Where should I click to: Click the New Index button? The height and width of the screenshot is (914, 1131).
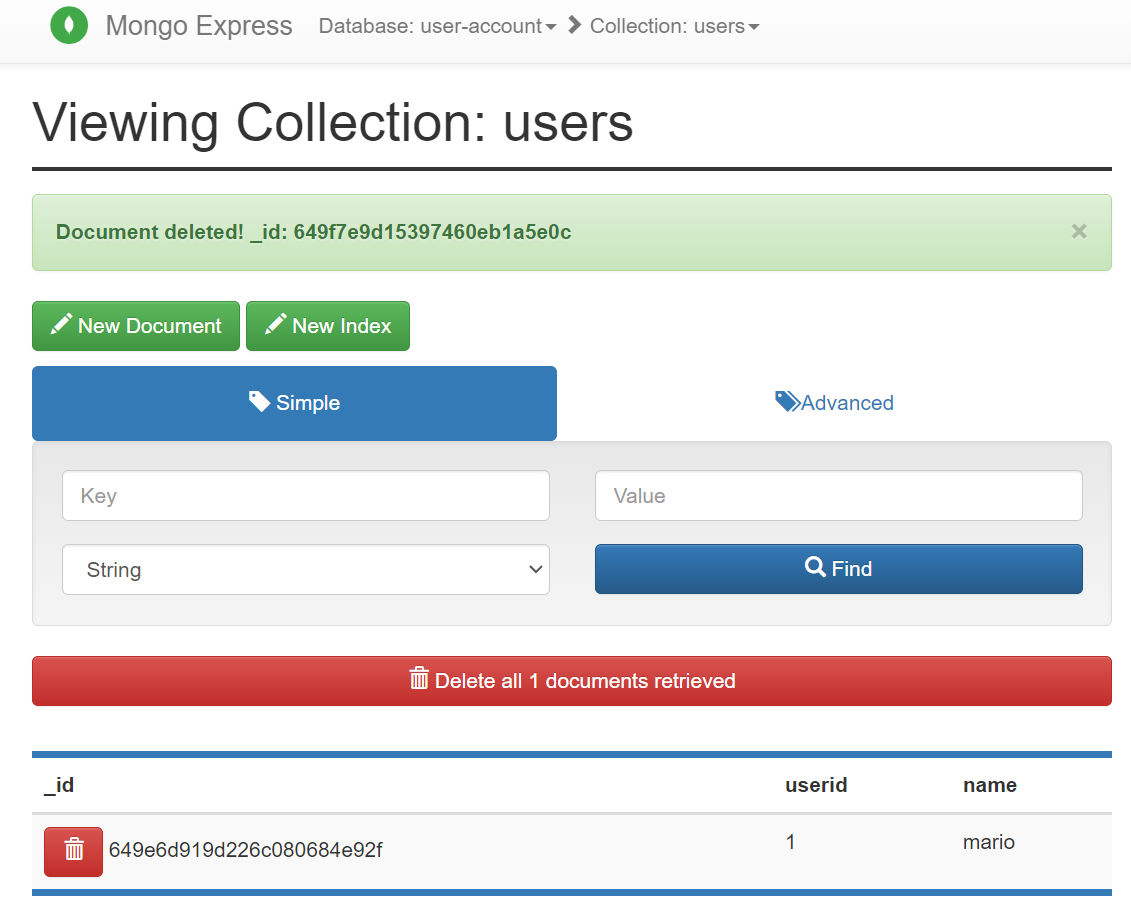(327, 326)
